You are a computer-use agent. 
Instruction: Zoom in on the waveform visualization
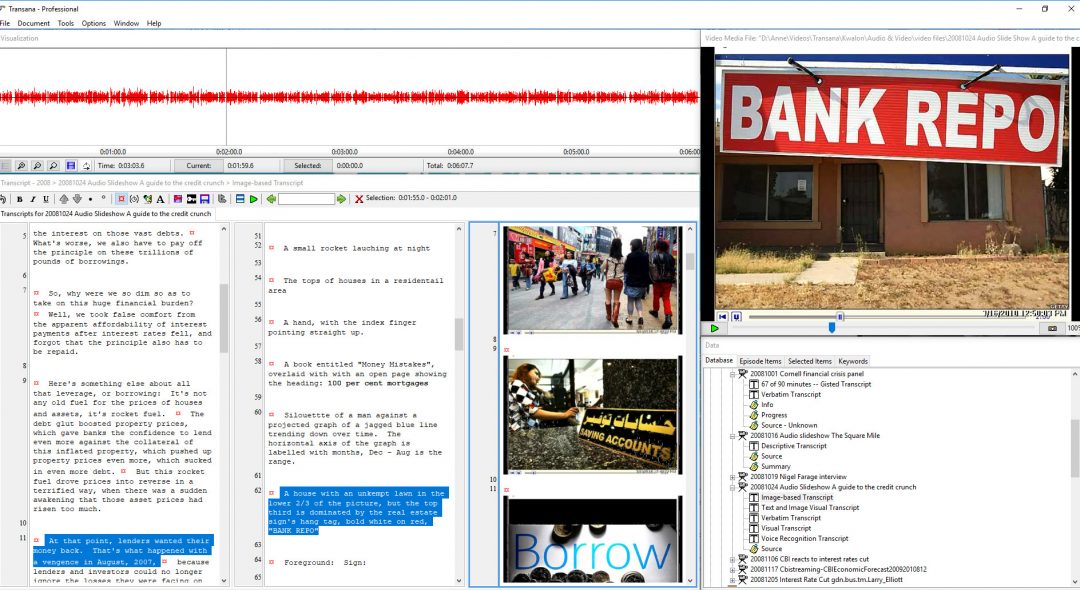pyautogui.click(x=21, y=166)
